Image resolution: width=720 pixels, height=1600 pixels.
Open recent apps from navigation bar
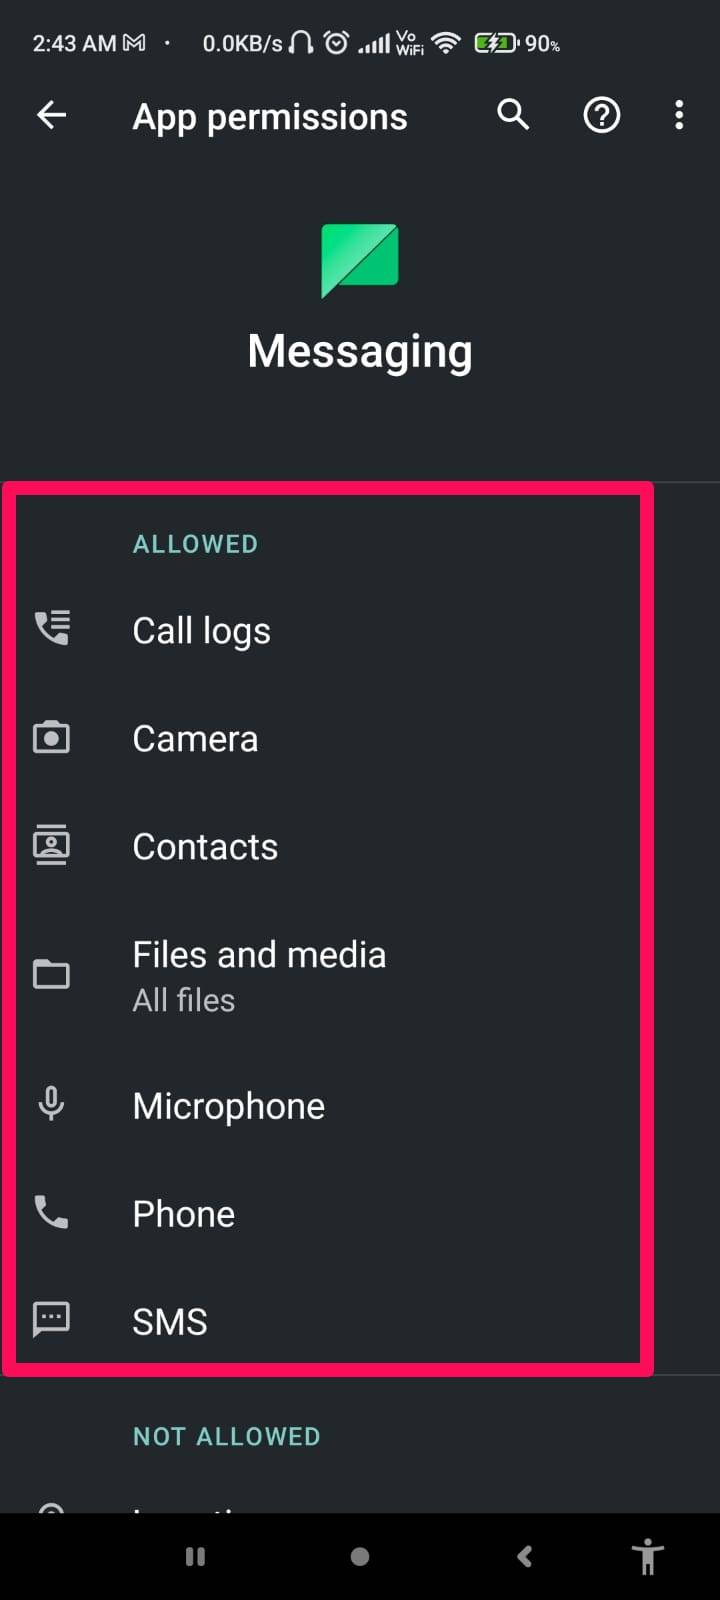tap(195, 1556)
